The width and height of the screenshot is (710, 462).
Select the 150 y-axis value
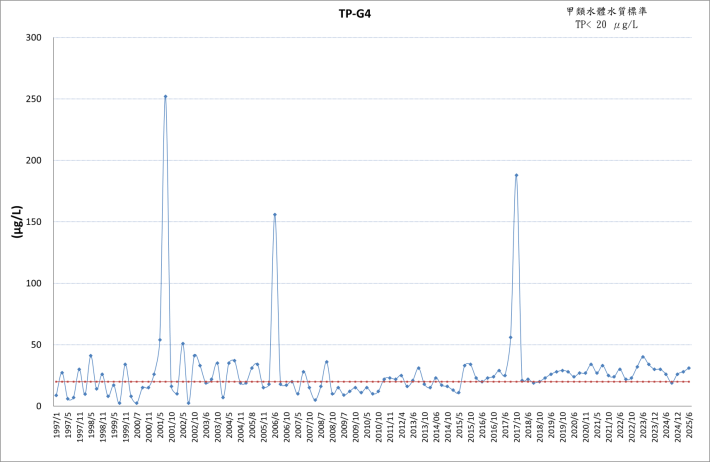tap(33, 221)
